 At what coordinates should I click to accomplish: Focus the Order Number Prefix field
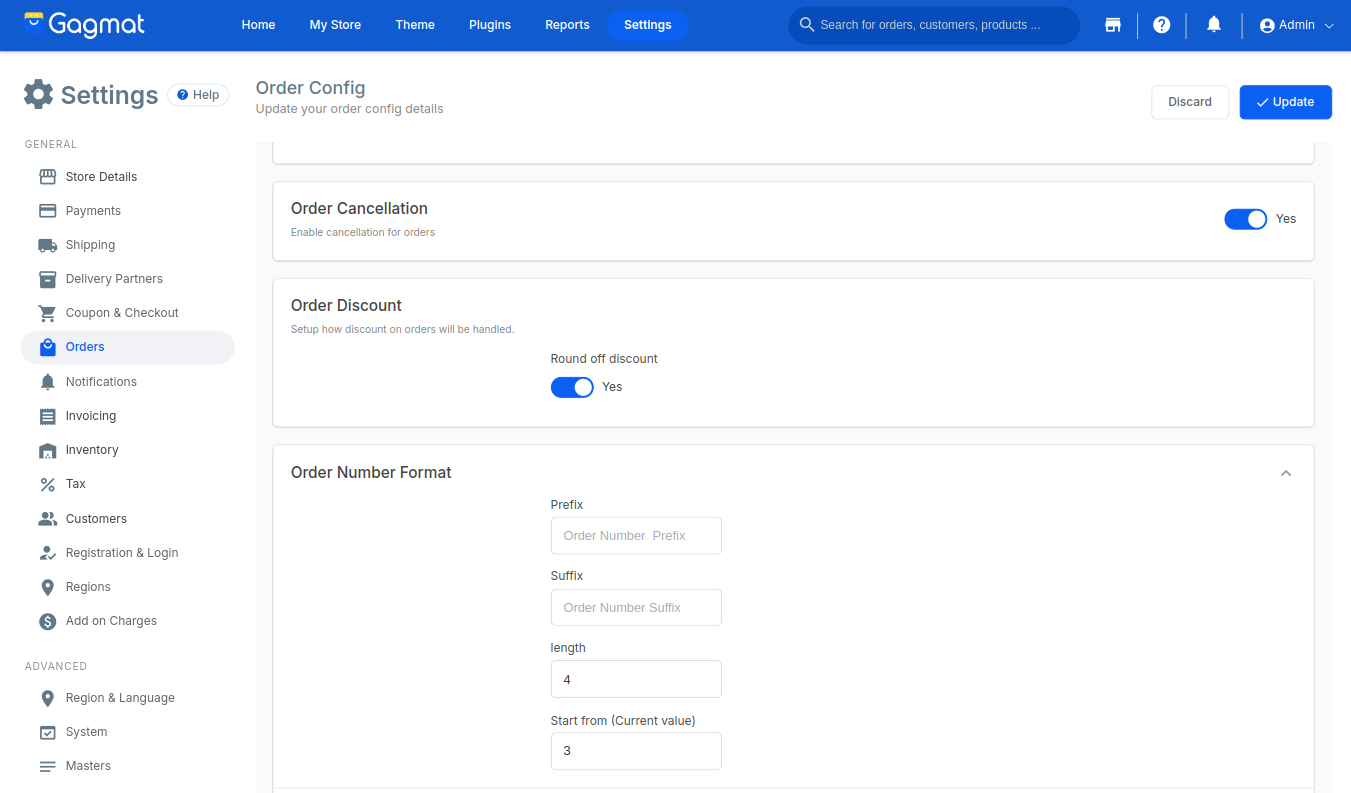click(x=636, y=536)
